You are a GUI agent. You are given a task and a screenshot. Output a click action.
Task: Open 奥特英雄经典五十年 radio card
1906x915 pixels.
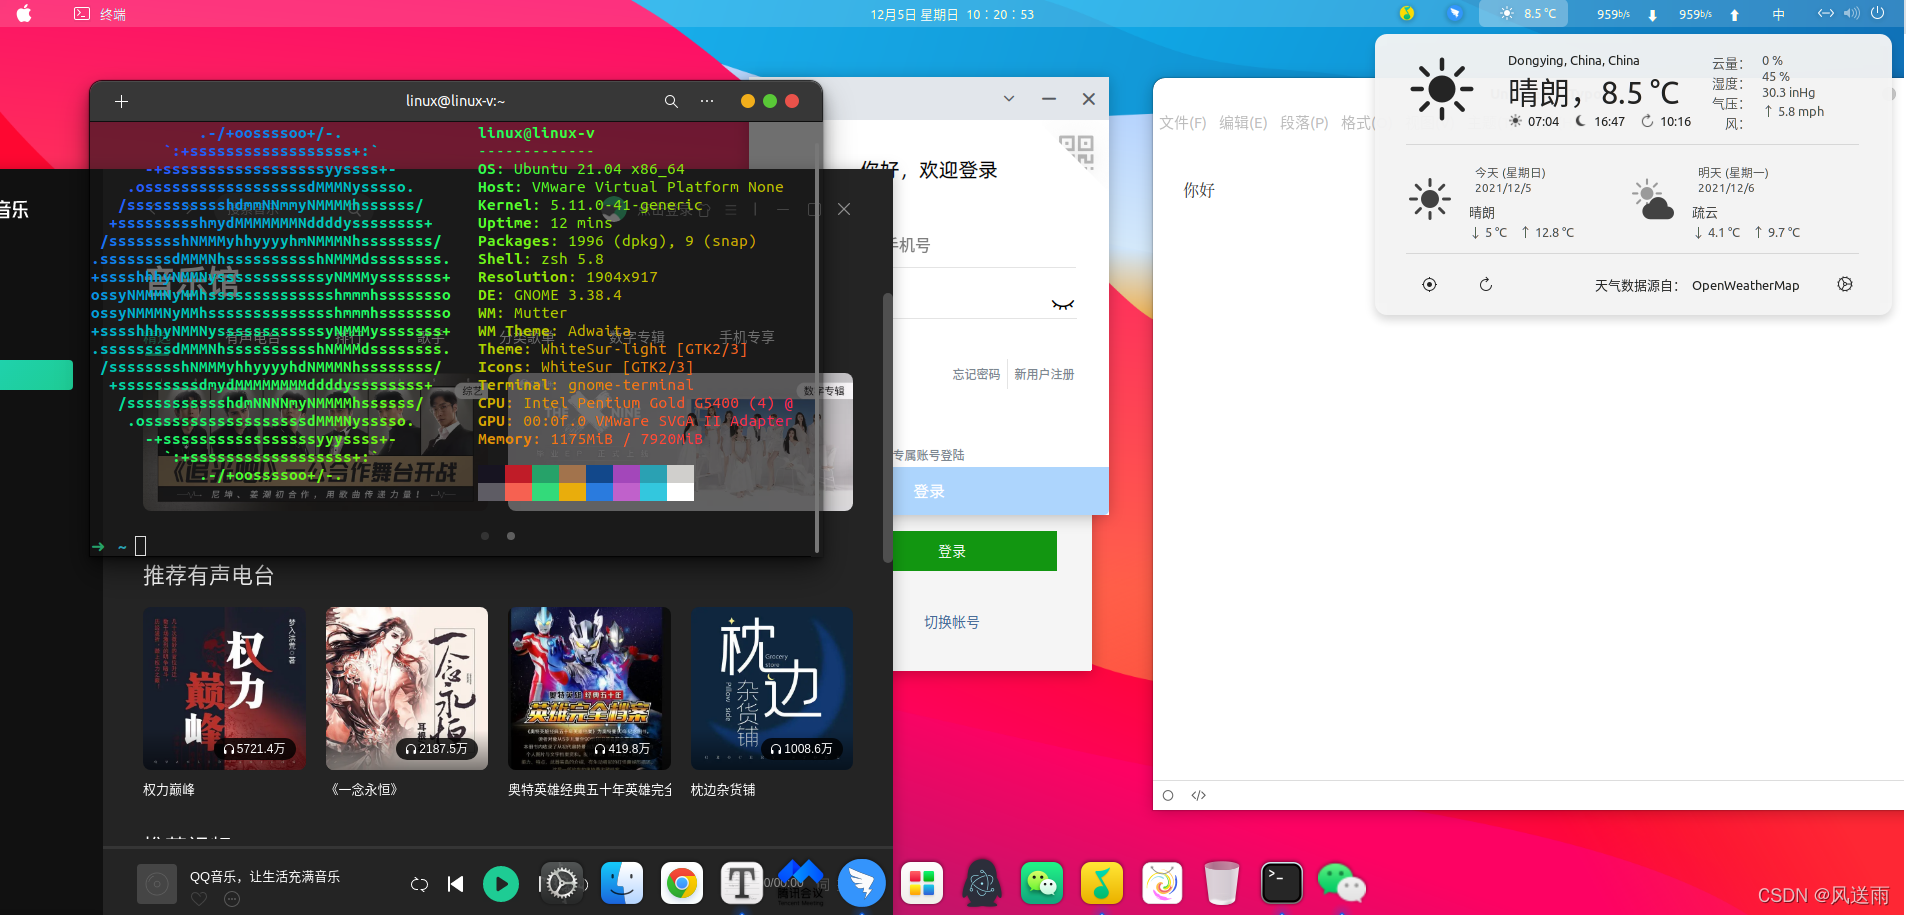pyautogui.click(x=589, y=688)
